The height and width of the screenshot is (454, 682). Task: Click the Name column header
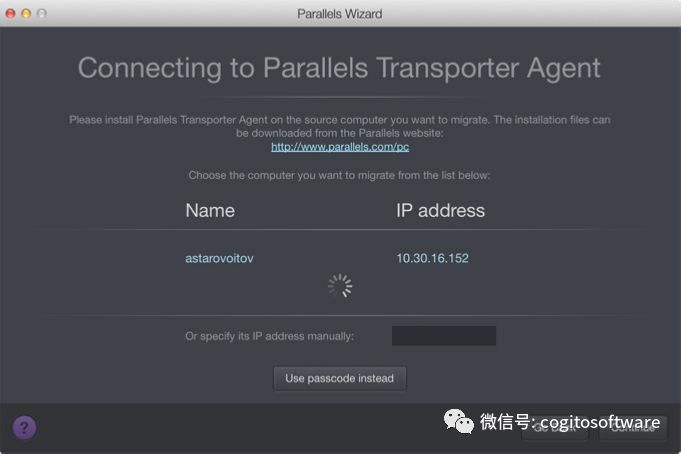(210, 210)
